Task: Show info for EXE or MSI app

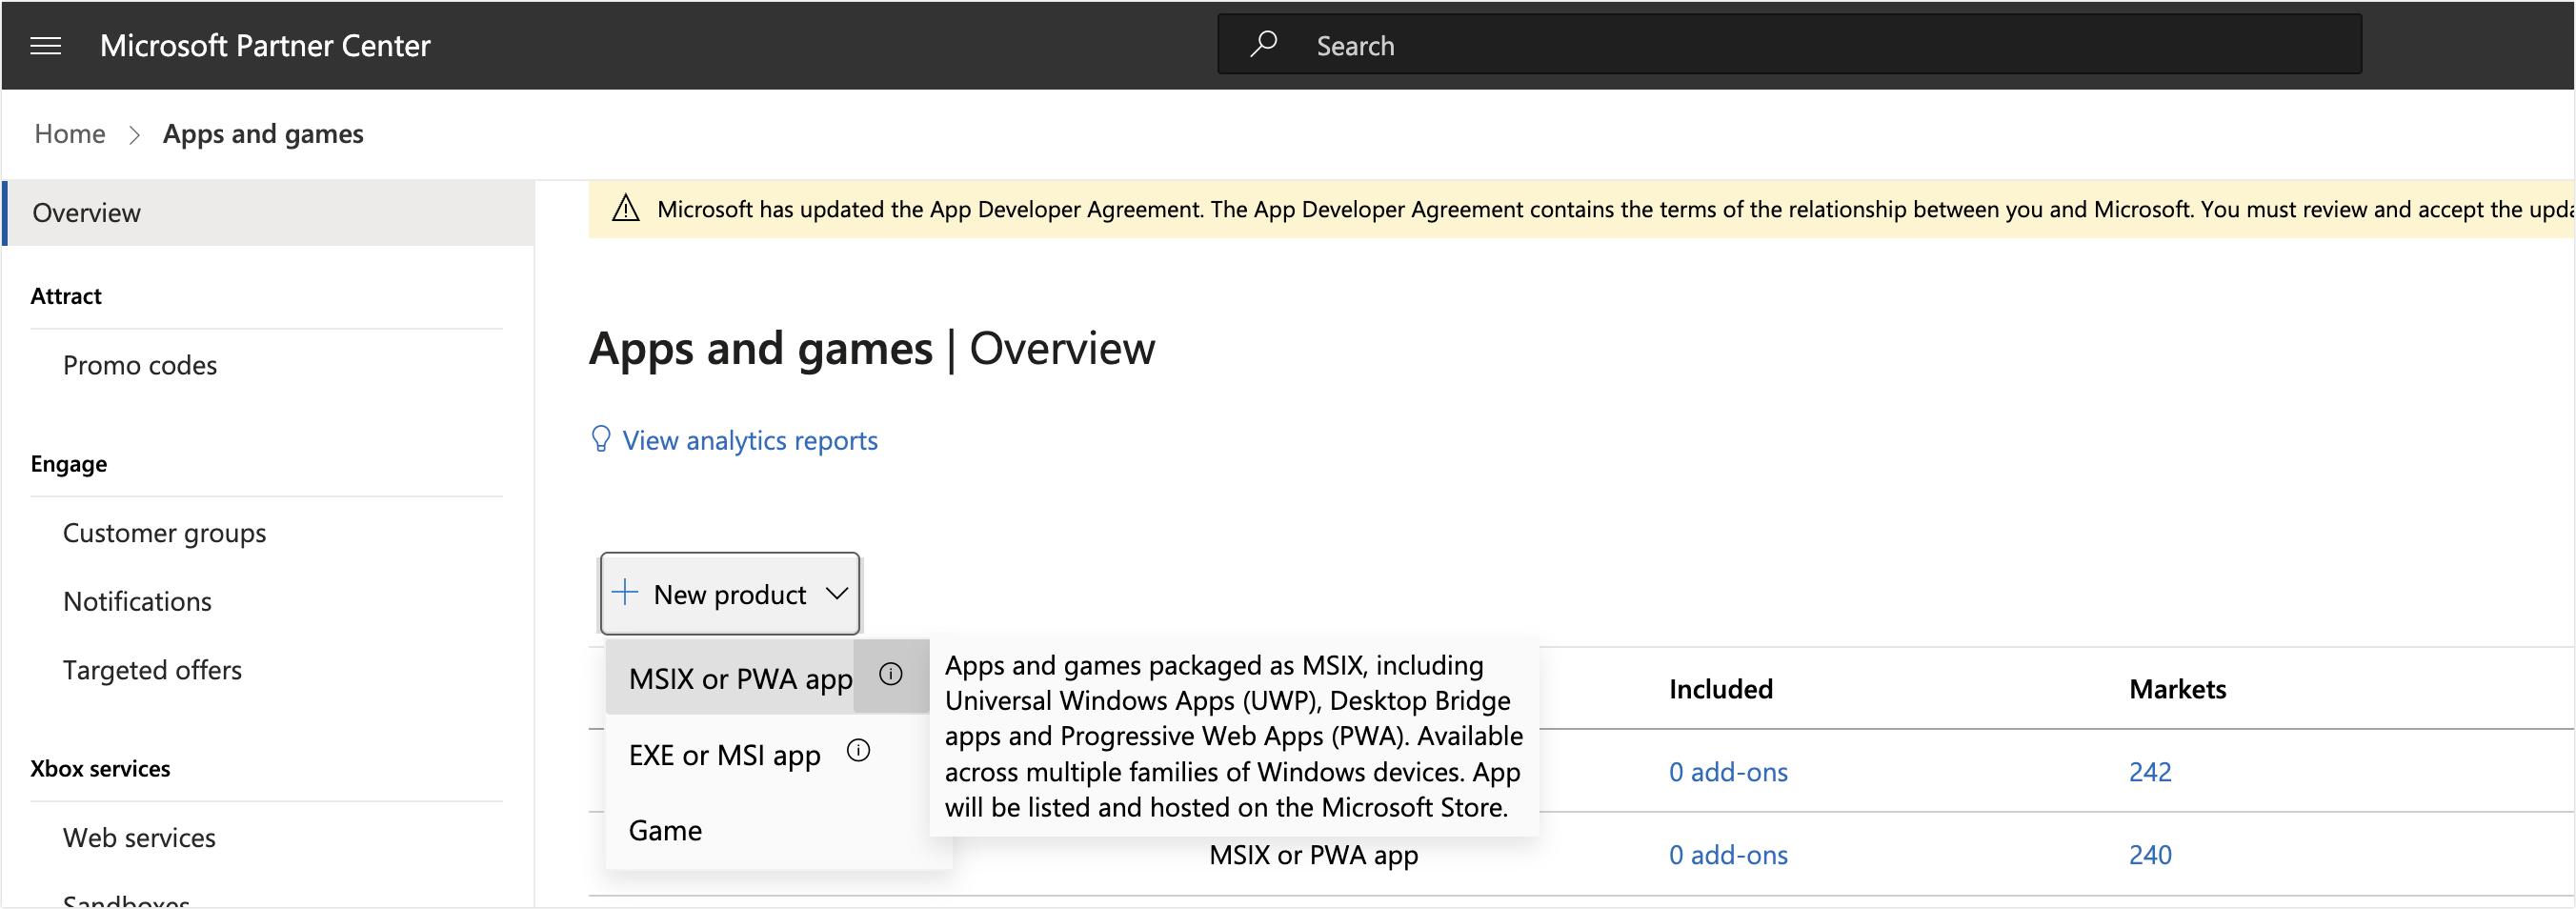Action: point(859,751)
